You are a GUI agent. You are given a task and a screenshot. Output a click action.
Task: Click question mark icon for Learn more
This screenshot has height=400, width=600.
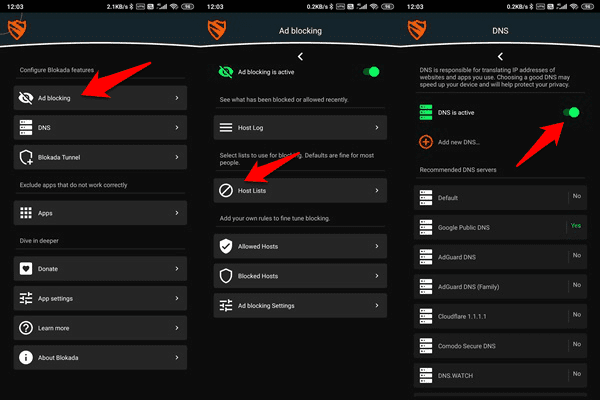26,328
